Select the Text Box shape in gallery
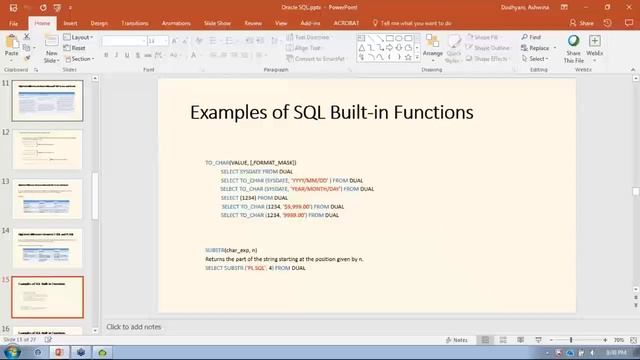640x360 pixels. [x=361, y=38]
